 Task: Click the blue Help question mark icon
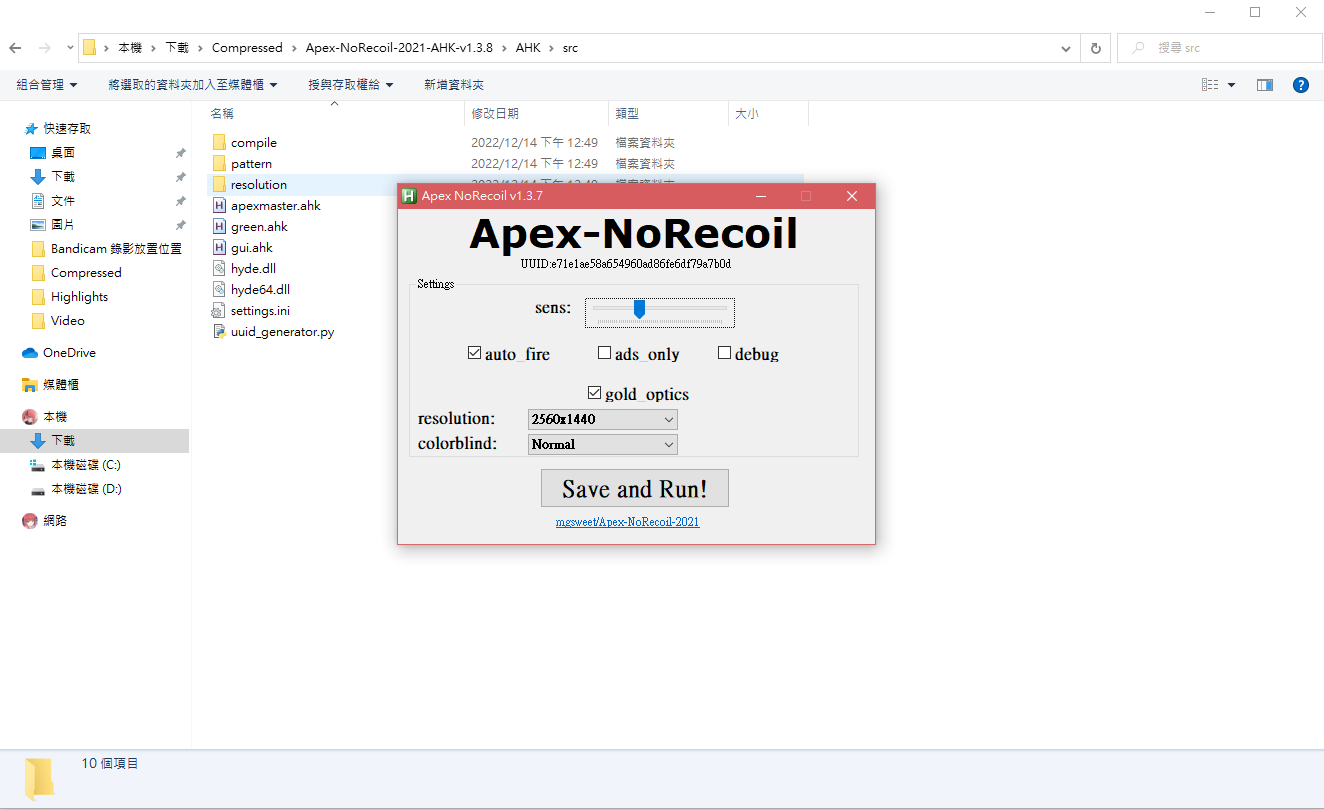click(1300, 84)
